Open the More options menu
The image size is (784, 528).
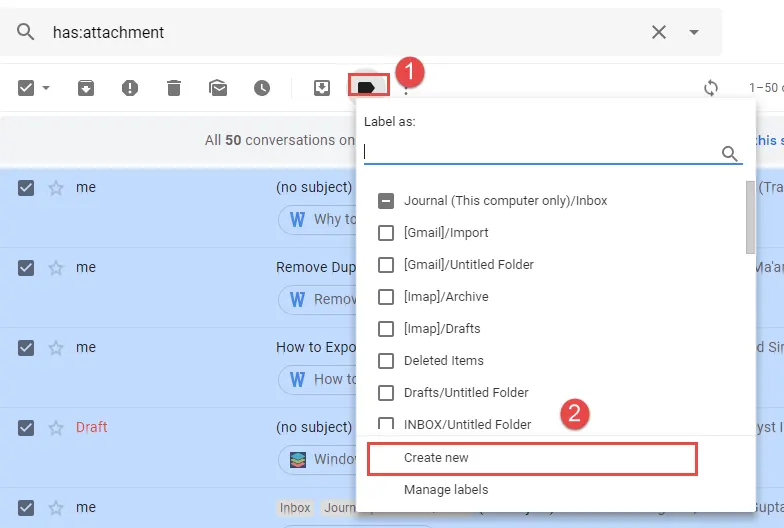(406, 90)
